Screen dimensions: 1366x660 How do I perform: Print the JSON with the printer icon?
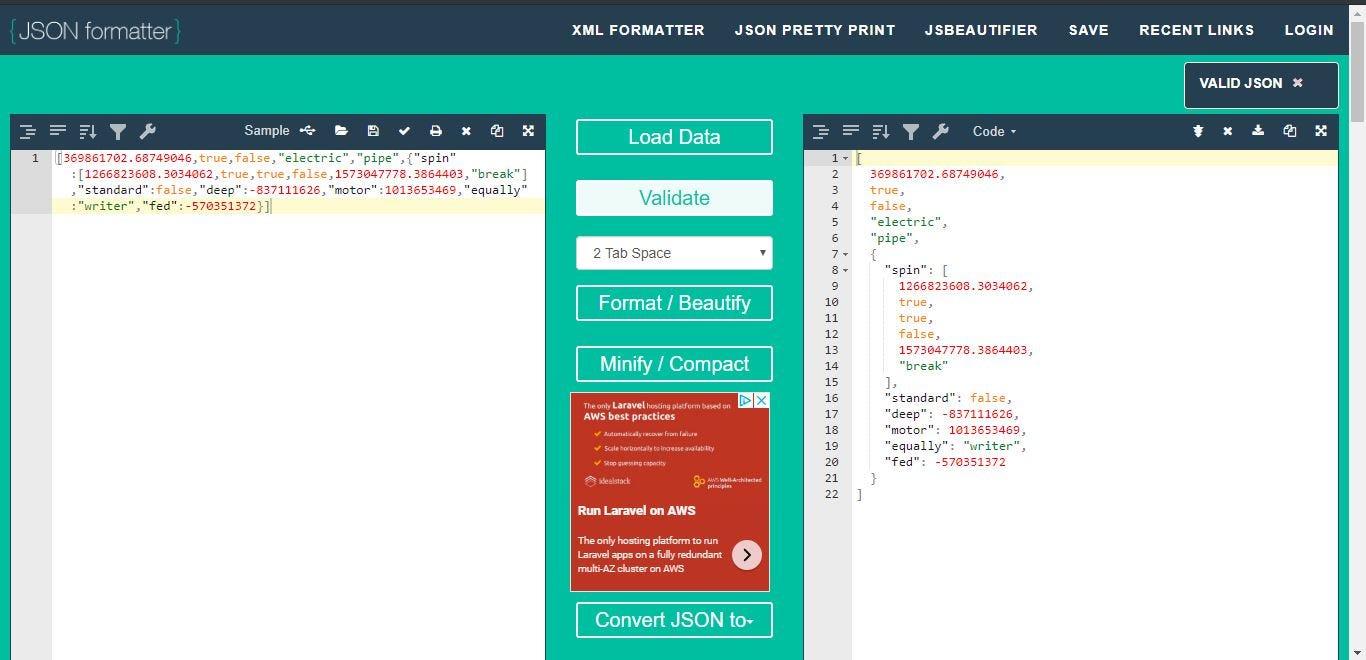[x=435, y=130]
